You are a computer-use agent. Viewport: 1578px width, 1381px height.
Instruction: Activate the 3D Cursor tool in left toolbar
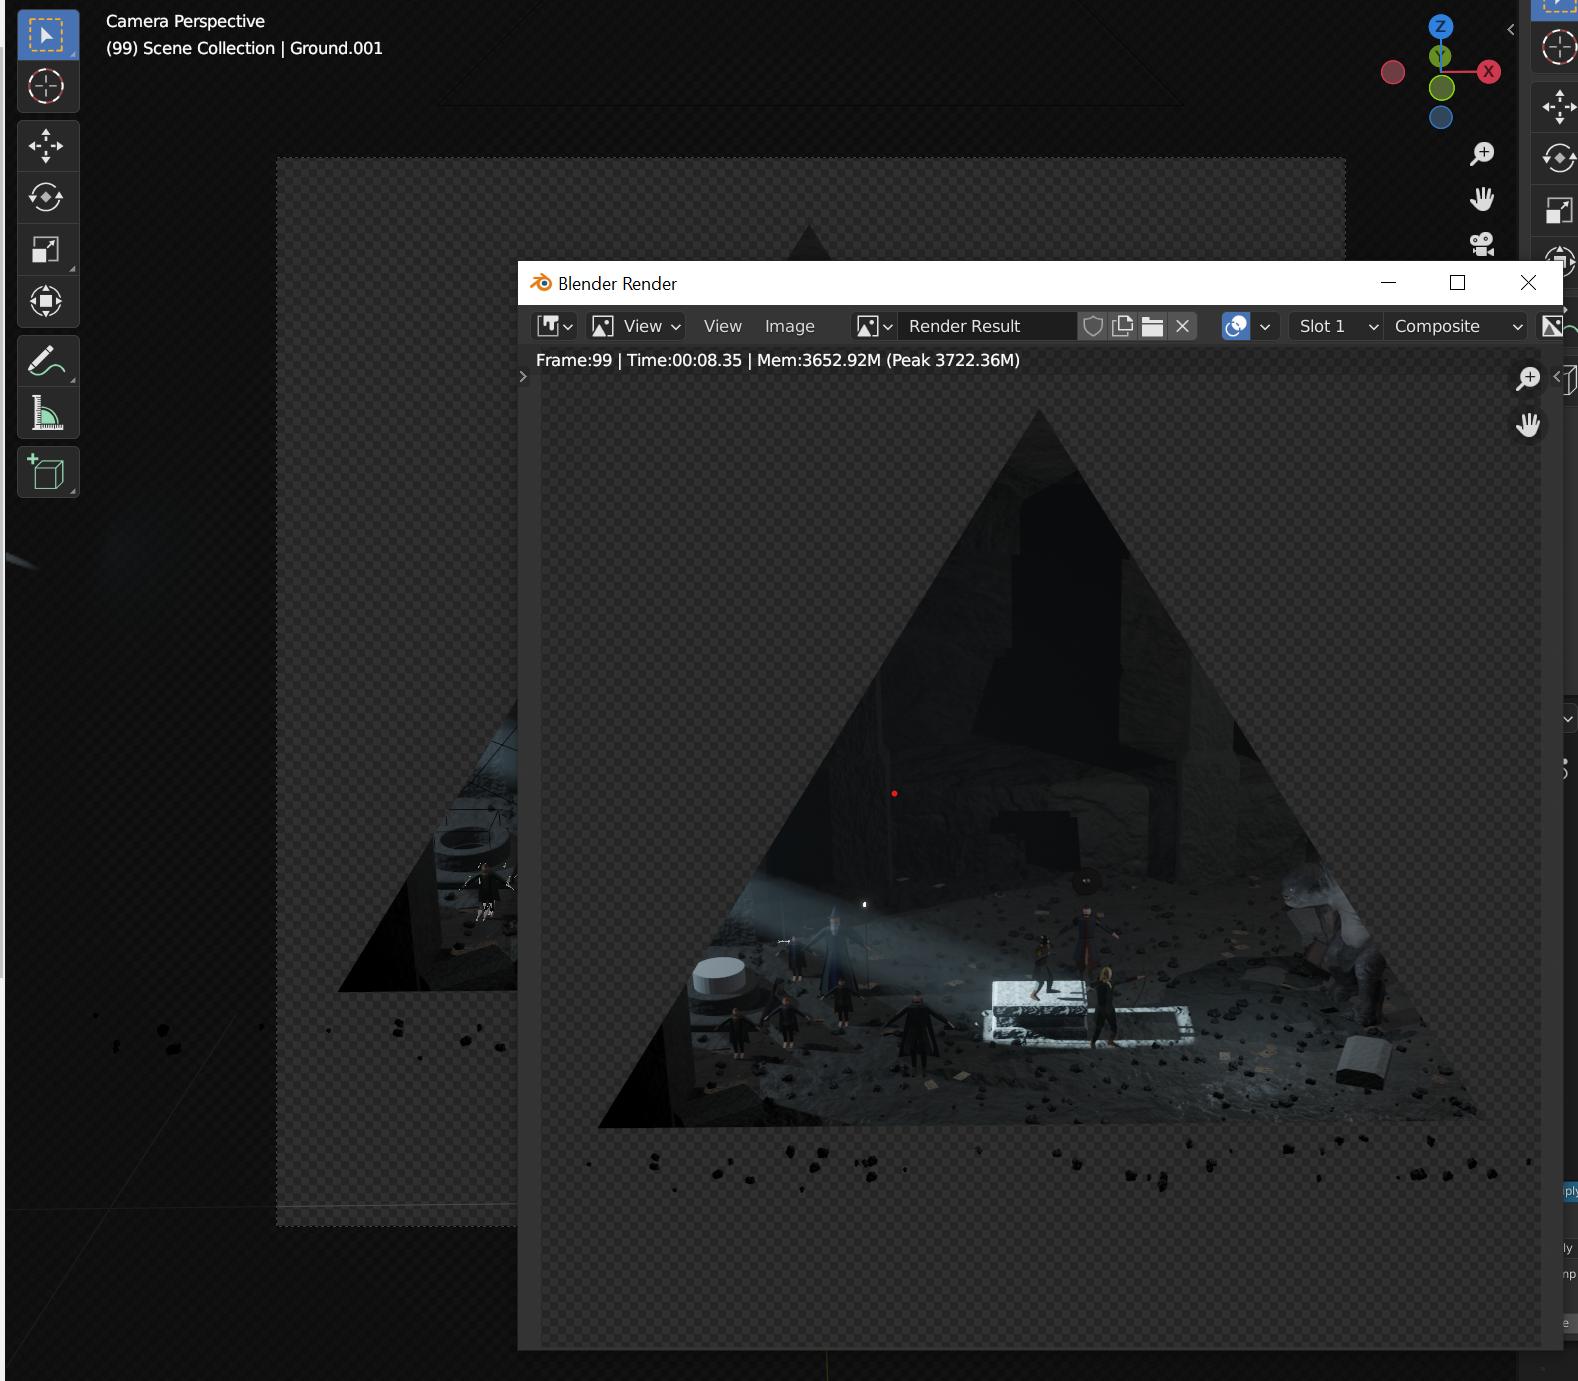[47, 86]
